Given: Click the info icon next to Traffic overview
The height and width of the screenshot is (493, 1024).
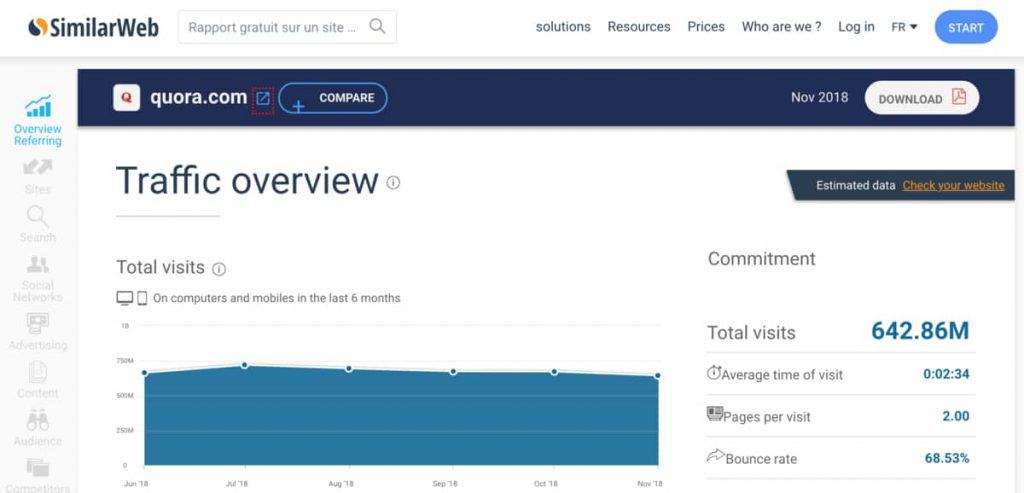Looking at the screenshot, I should click(x=393, y=183).
